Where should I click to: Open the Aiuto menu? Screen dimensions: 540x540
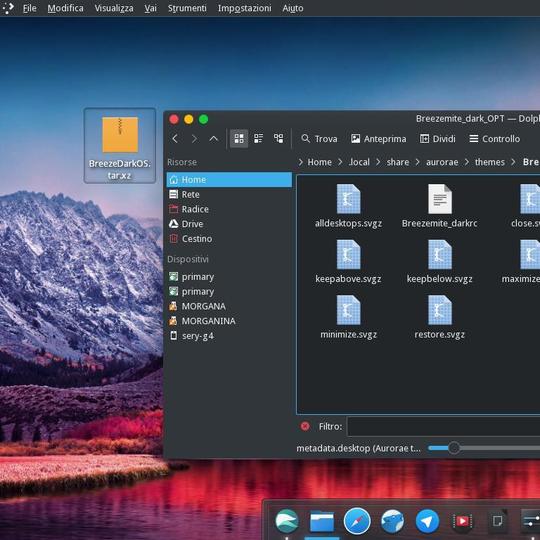click(293, 8)
